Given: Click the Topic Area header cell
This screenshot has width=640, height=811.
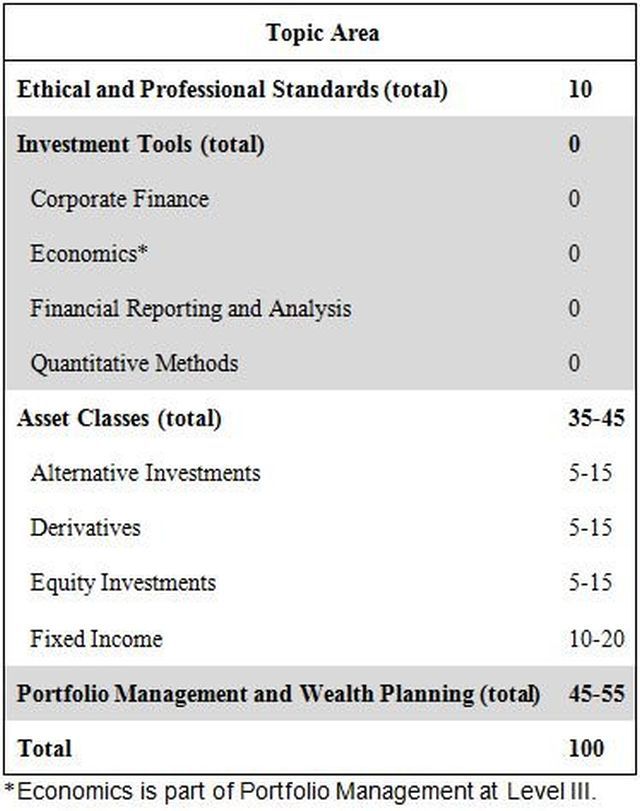Looking at the screenshot, I should click(x=323, y=33).
